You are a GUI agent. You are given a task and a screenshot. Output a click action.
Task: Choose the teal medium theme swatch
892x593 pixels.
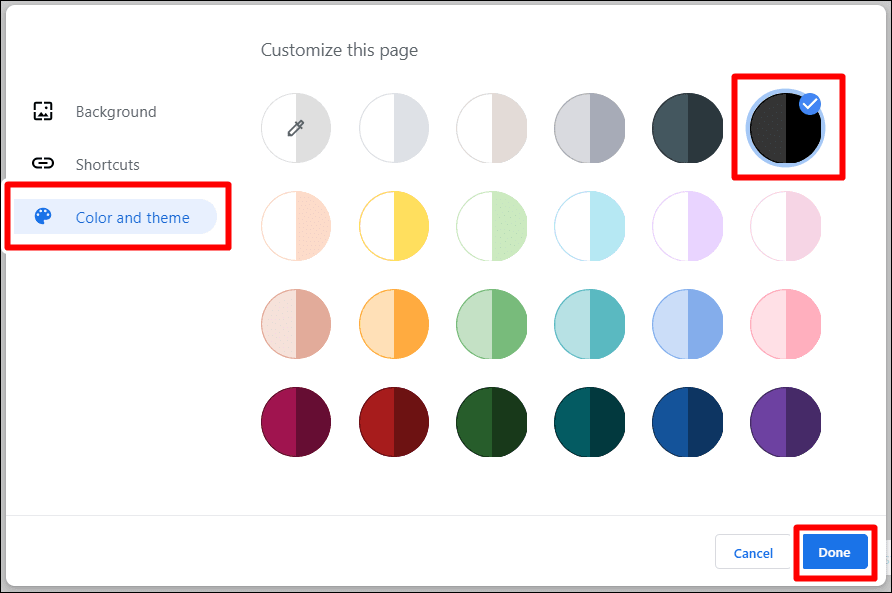tap(589, 324)
